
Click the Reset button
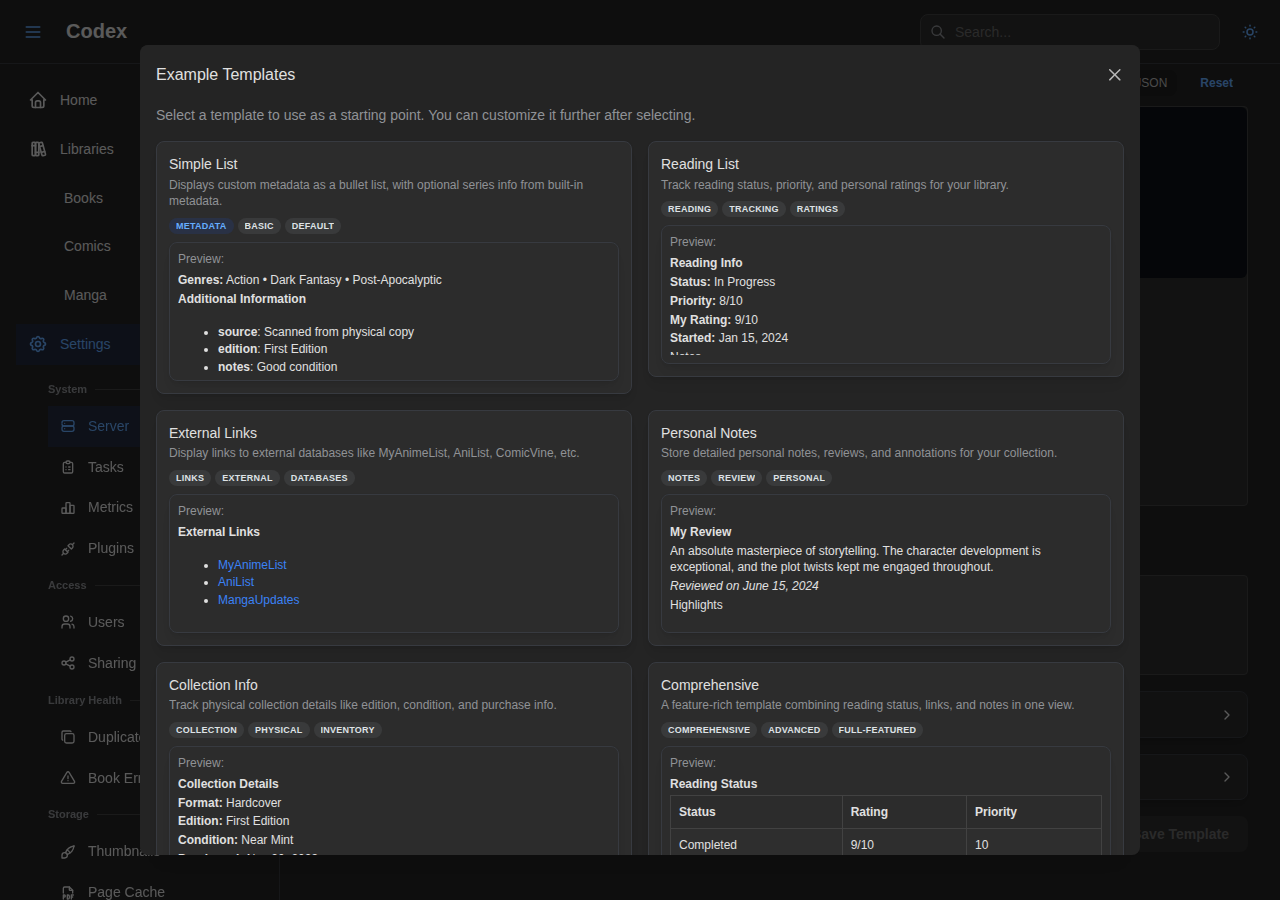tap(1216, 83)
